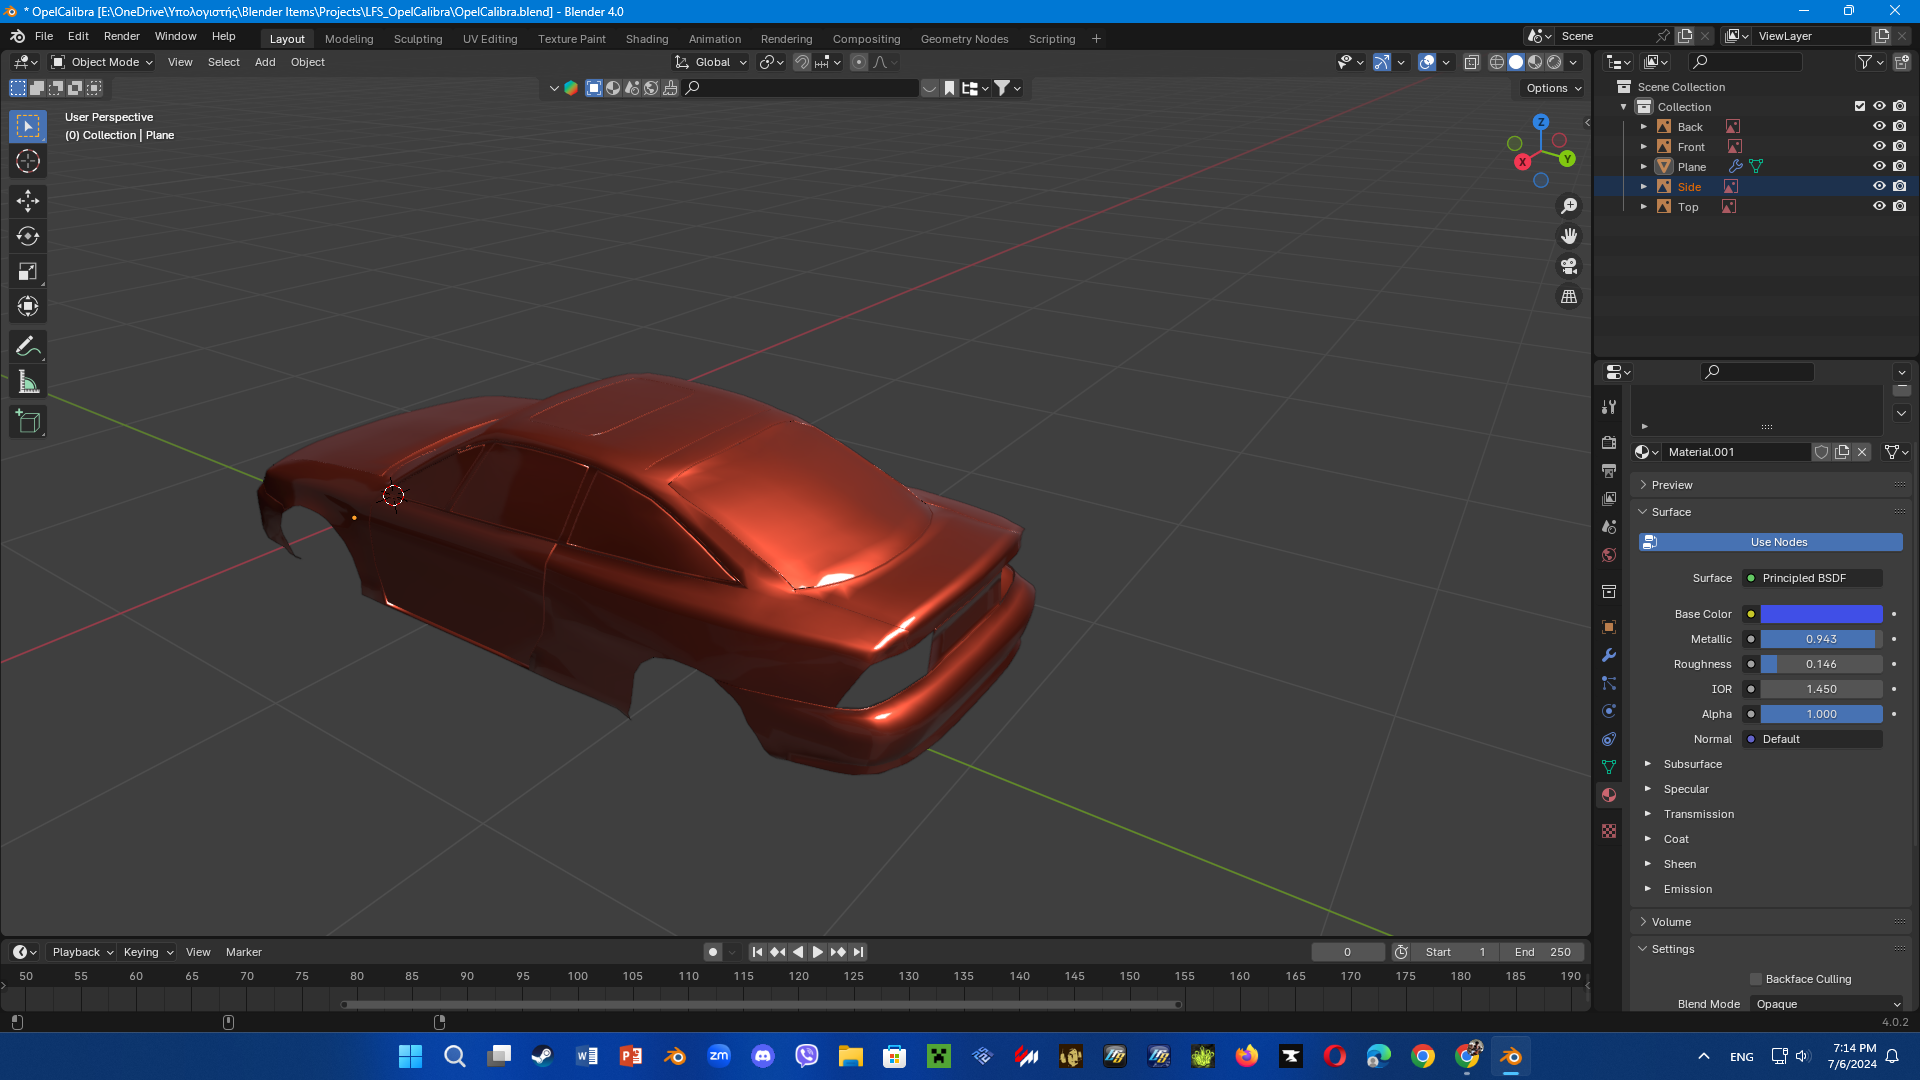Toggle Collection exclude checkbox in outliner
Viewport: 1920px width, 1080px height.
1859,106
